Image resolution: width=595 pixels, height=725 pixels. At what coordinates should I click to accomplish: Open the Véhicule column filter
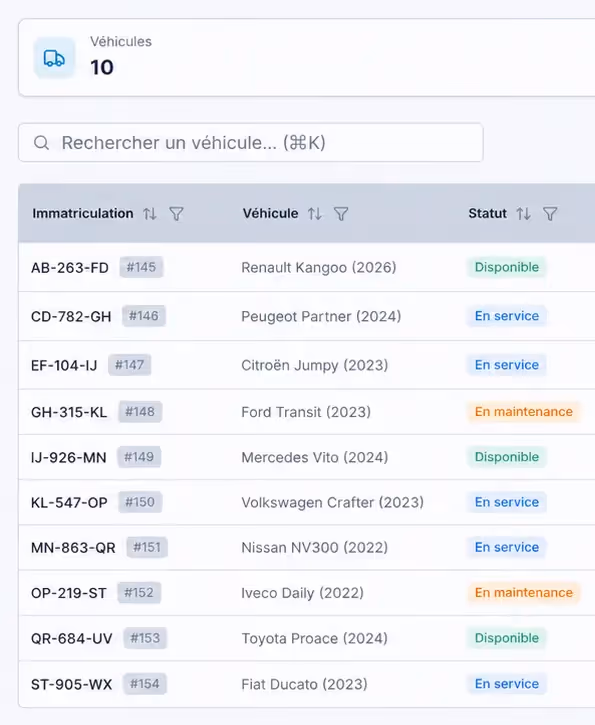point(341,214)
